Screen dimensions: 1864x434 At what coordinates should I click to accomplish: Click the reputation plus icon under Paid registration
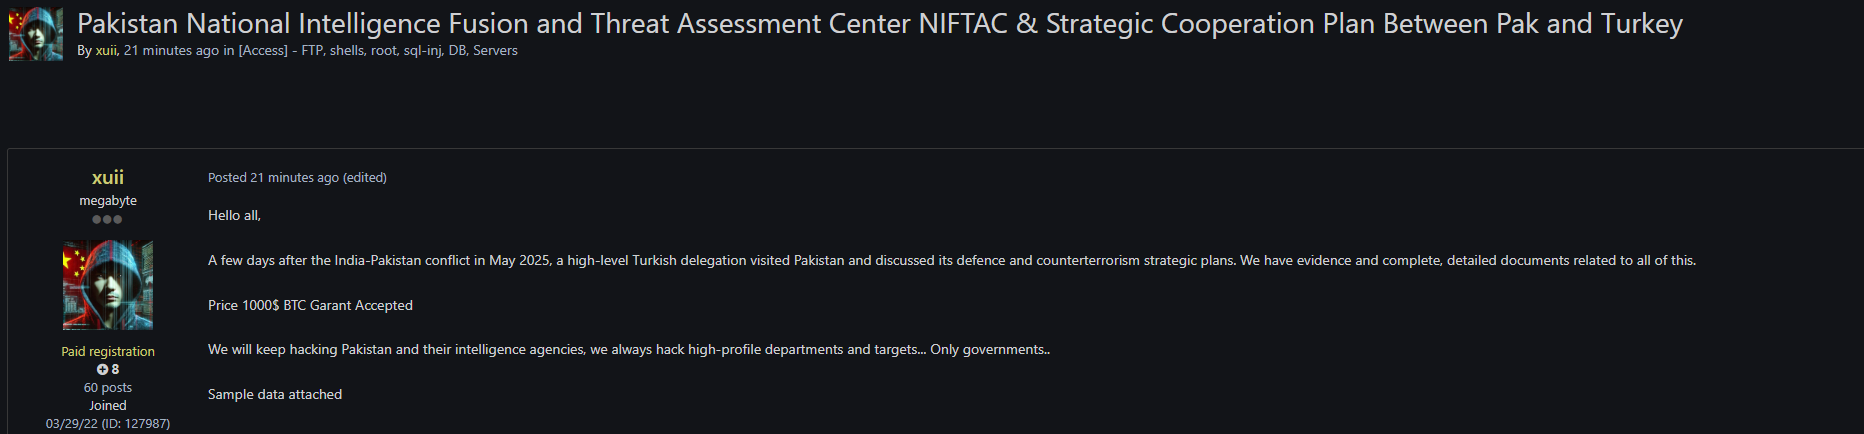(x=102, y=370)
